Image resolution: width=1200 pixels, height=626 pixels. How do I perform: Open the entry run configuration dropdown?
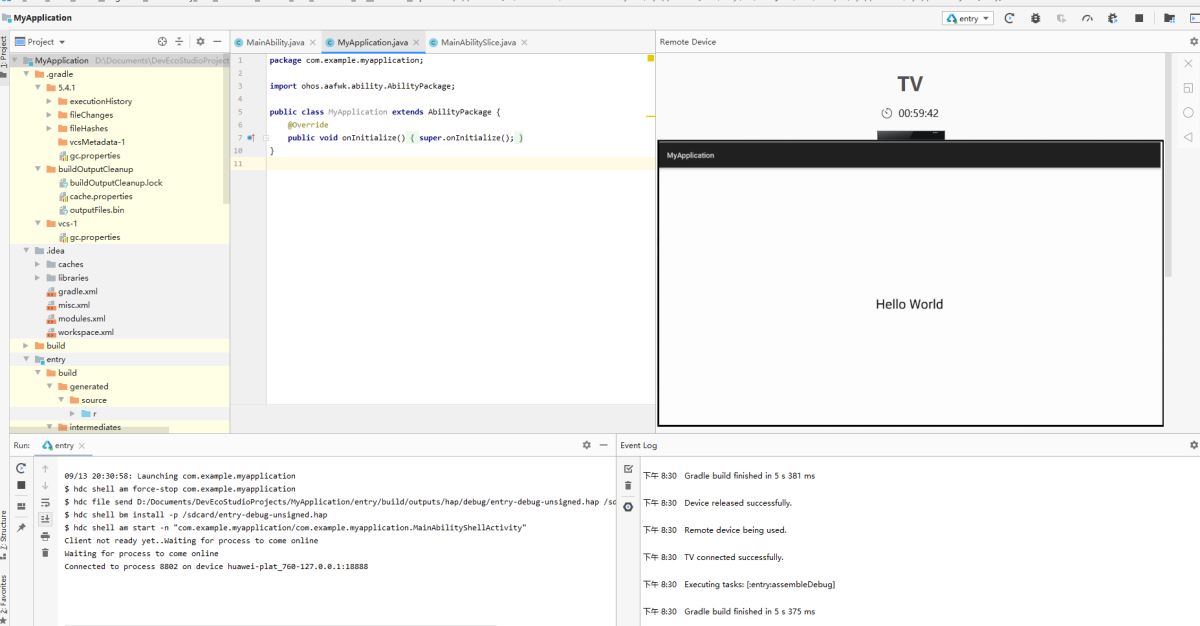[x=968, y=19]
